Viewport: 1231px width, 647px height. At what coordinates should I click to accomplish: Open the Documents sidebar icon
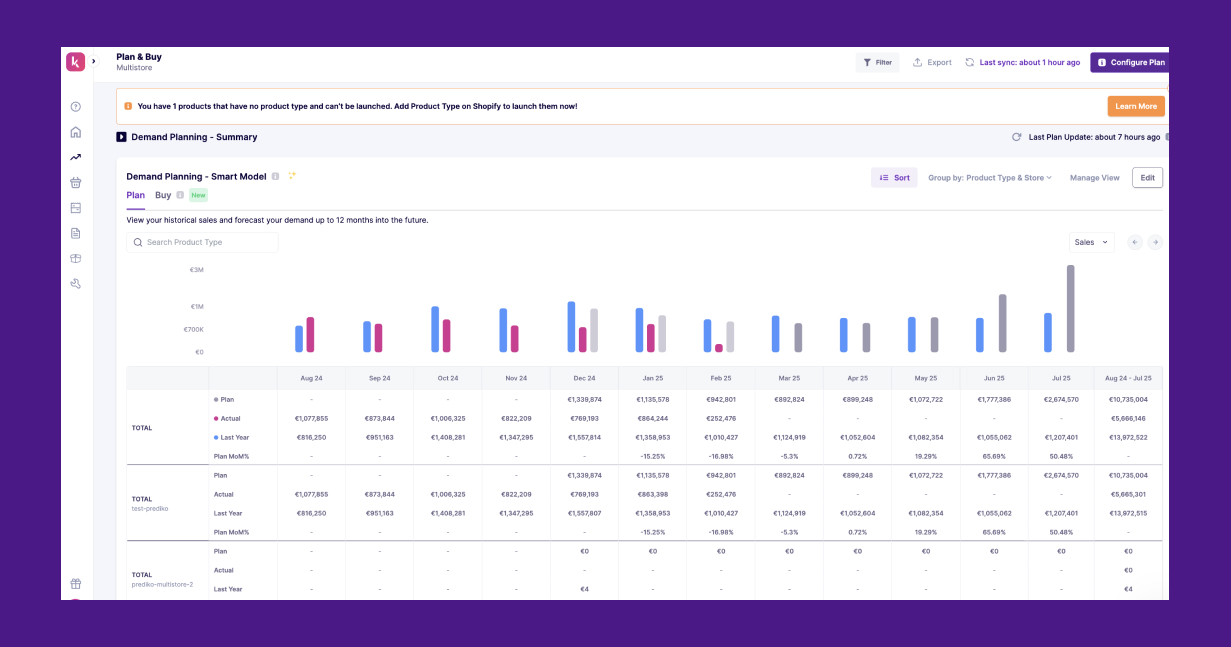pyautogui.click(x=75, y=232)
